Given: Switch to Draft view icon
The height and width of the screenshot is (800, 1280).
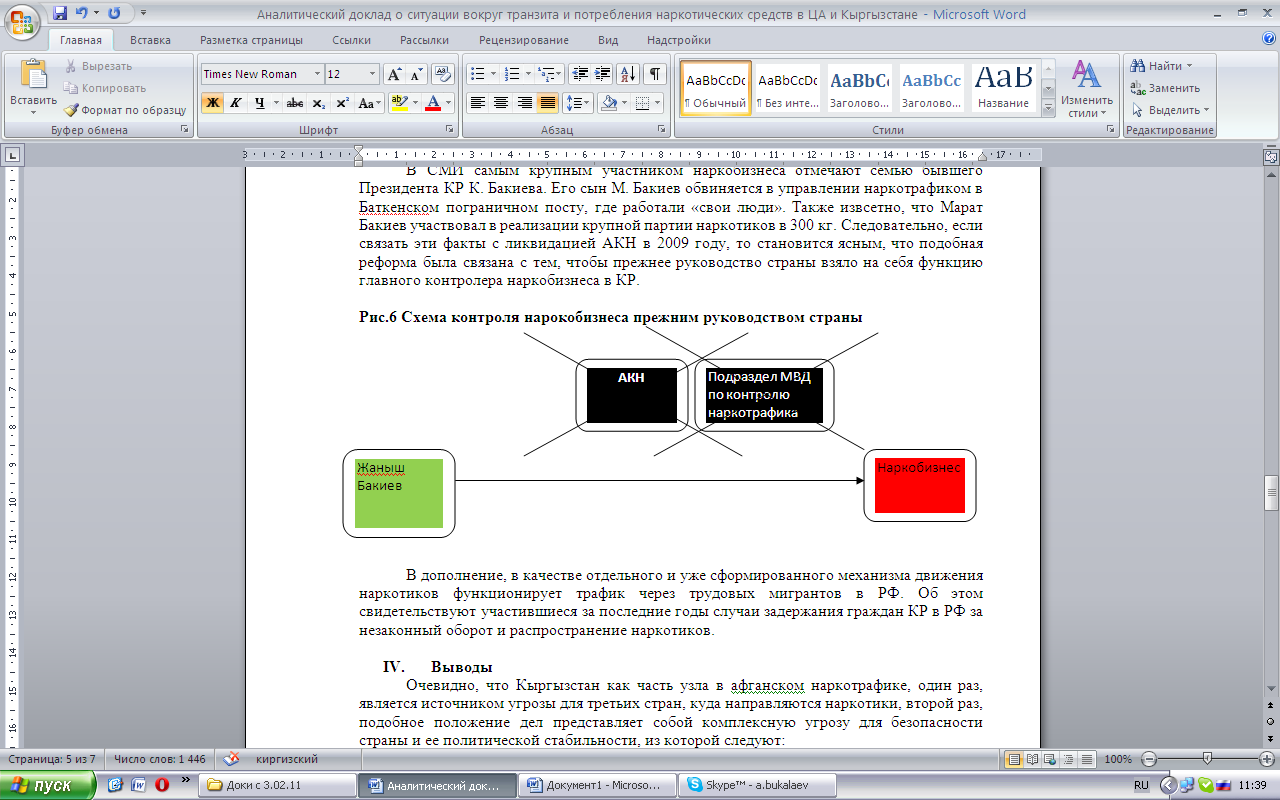Looking at the screenshot, I should 1087,759.
